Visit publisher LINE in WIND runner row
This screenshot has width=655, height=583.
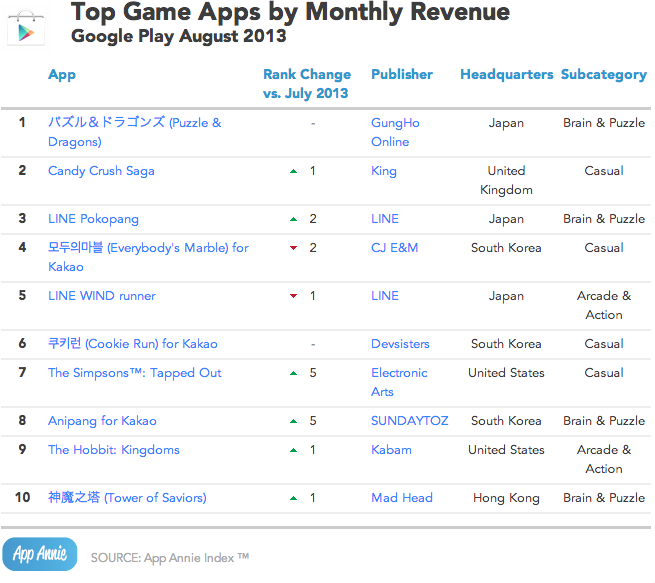(385, 296)
